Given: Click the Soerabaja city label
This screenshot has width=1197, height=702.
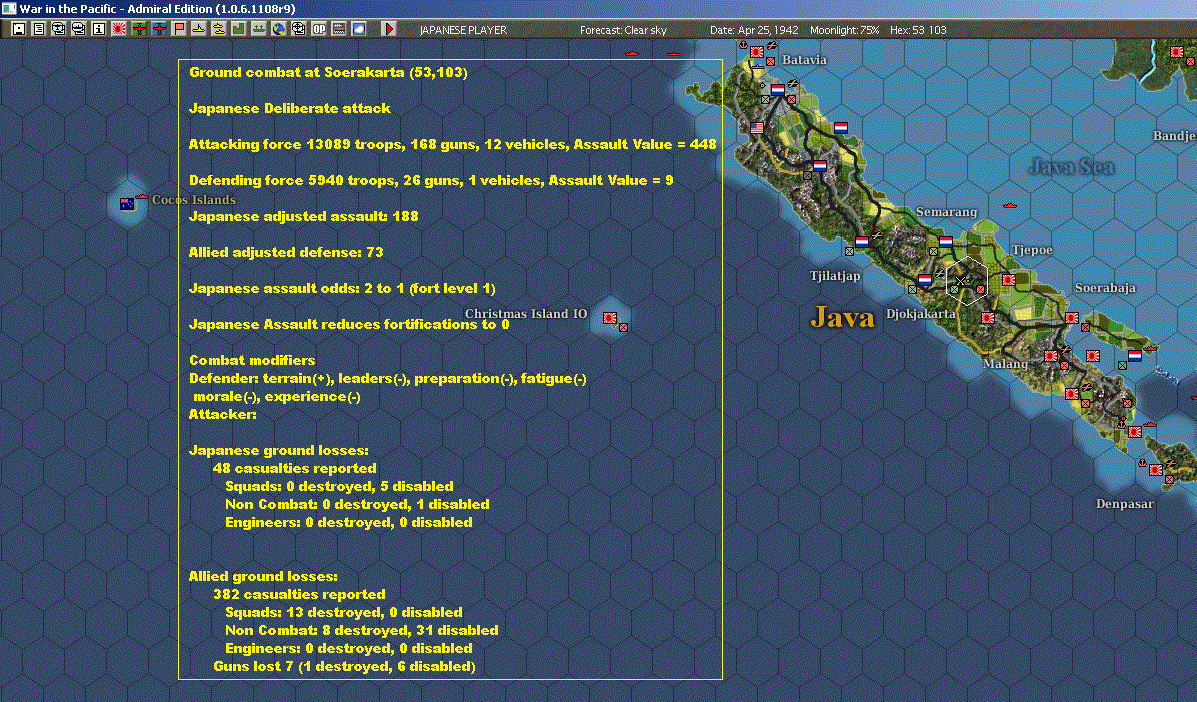Looking at the screenshot, I should tap(1105, 288).
